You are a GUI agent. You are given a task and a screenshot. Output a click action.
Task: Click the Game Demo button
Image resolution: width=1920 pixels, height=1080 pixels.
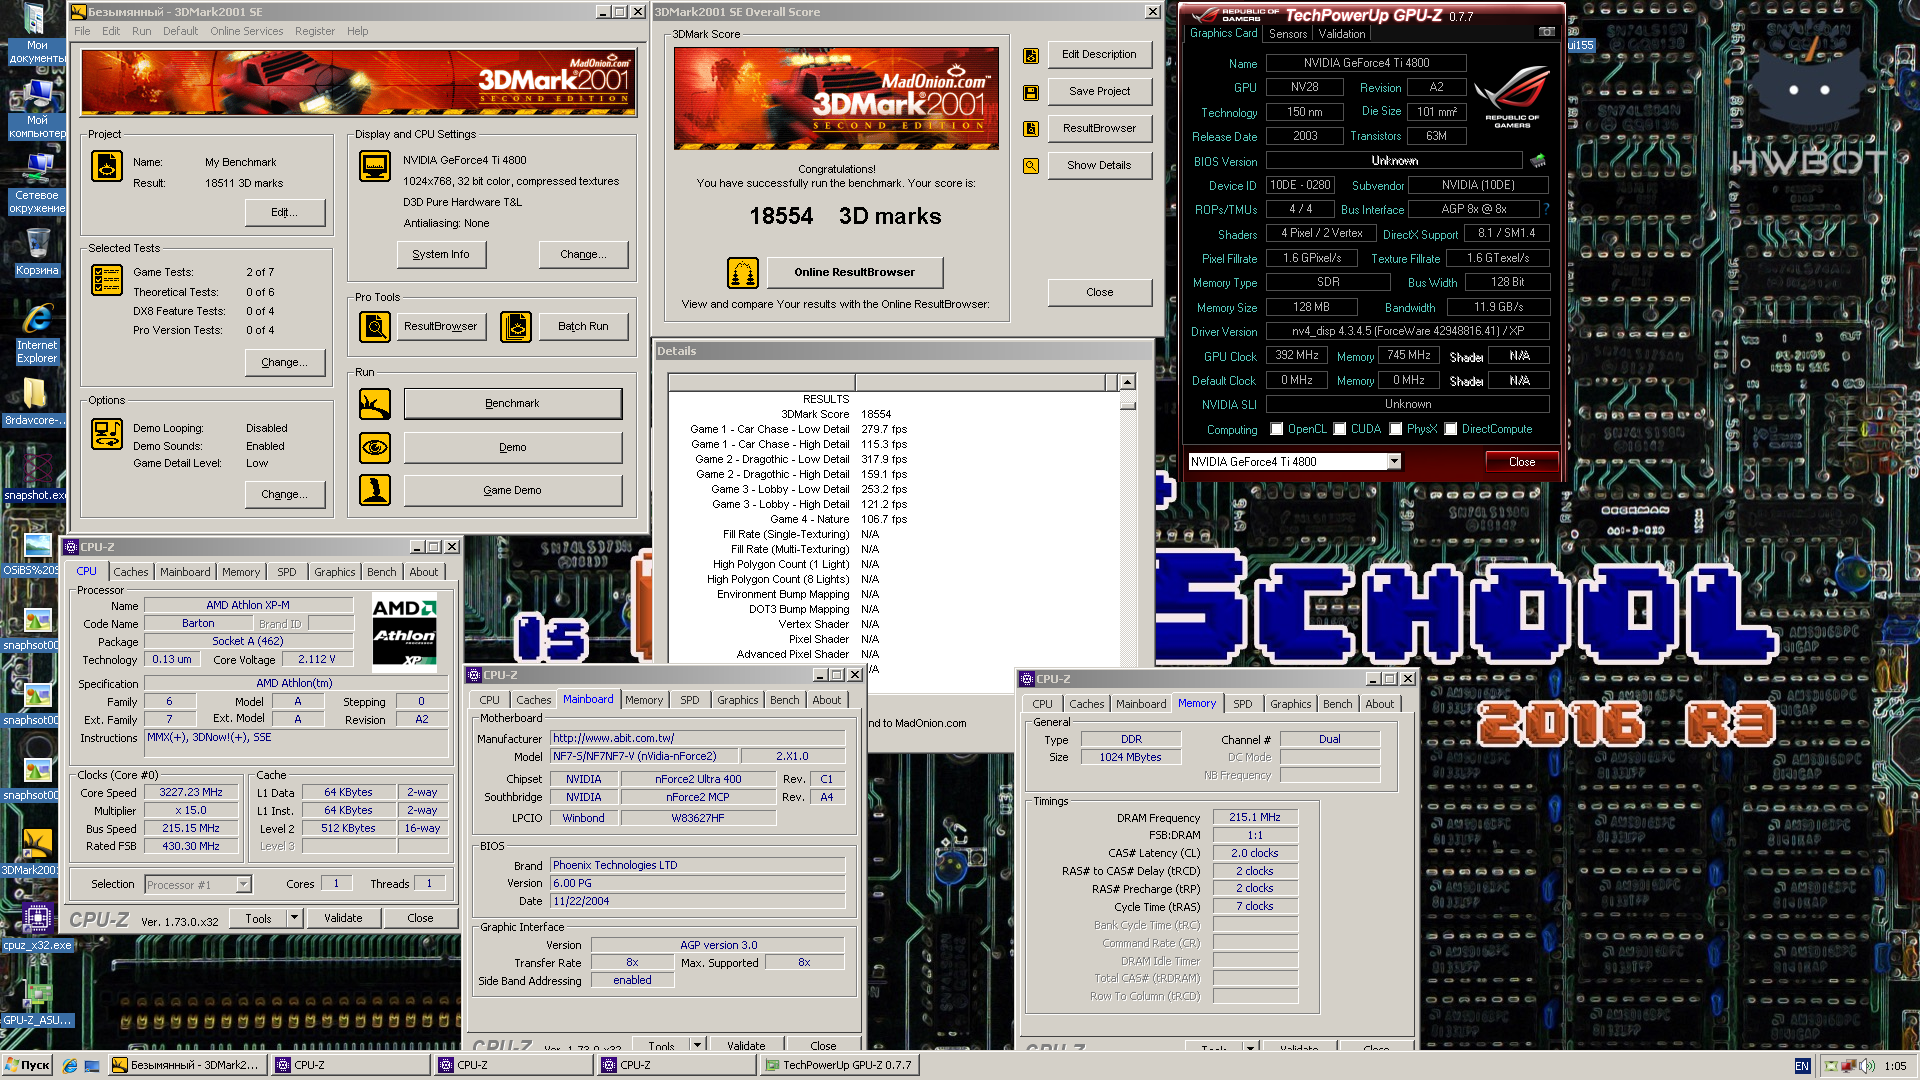click(512, 490)
